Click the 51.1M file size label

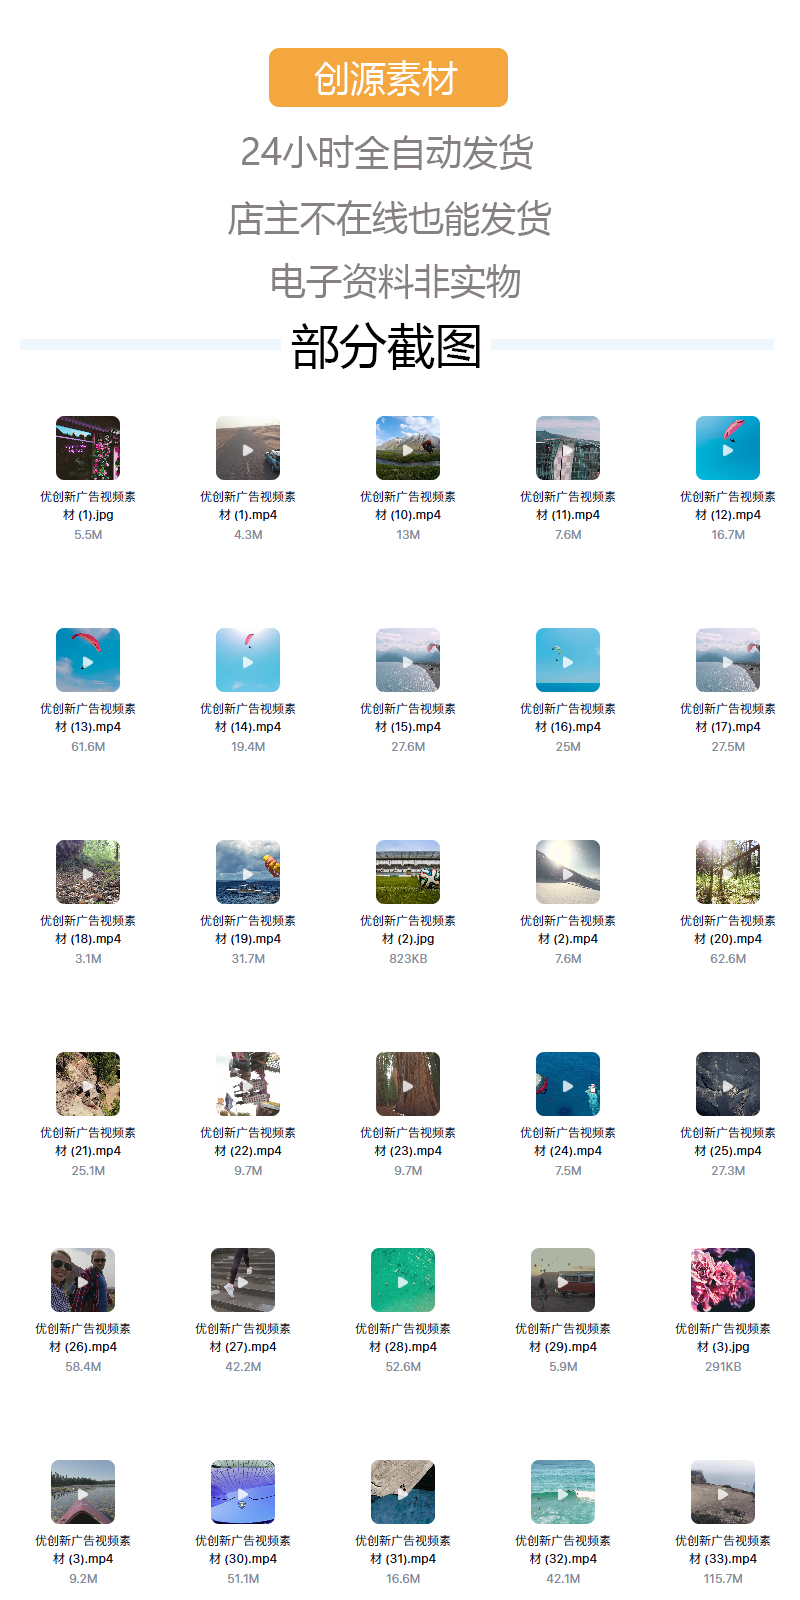click(243, 1579)
